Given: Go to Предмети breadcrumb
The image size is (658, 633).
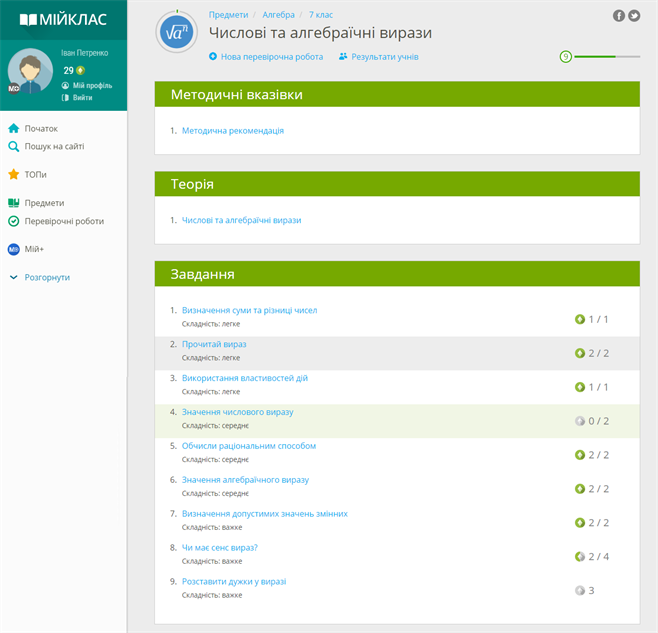Looking at the screenshot, I should pos(228,15).
